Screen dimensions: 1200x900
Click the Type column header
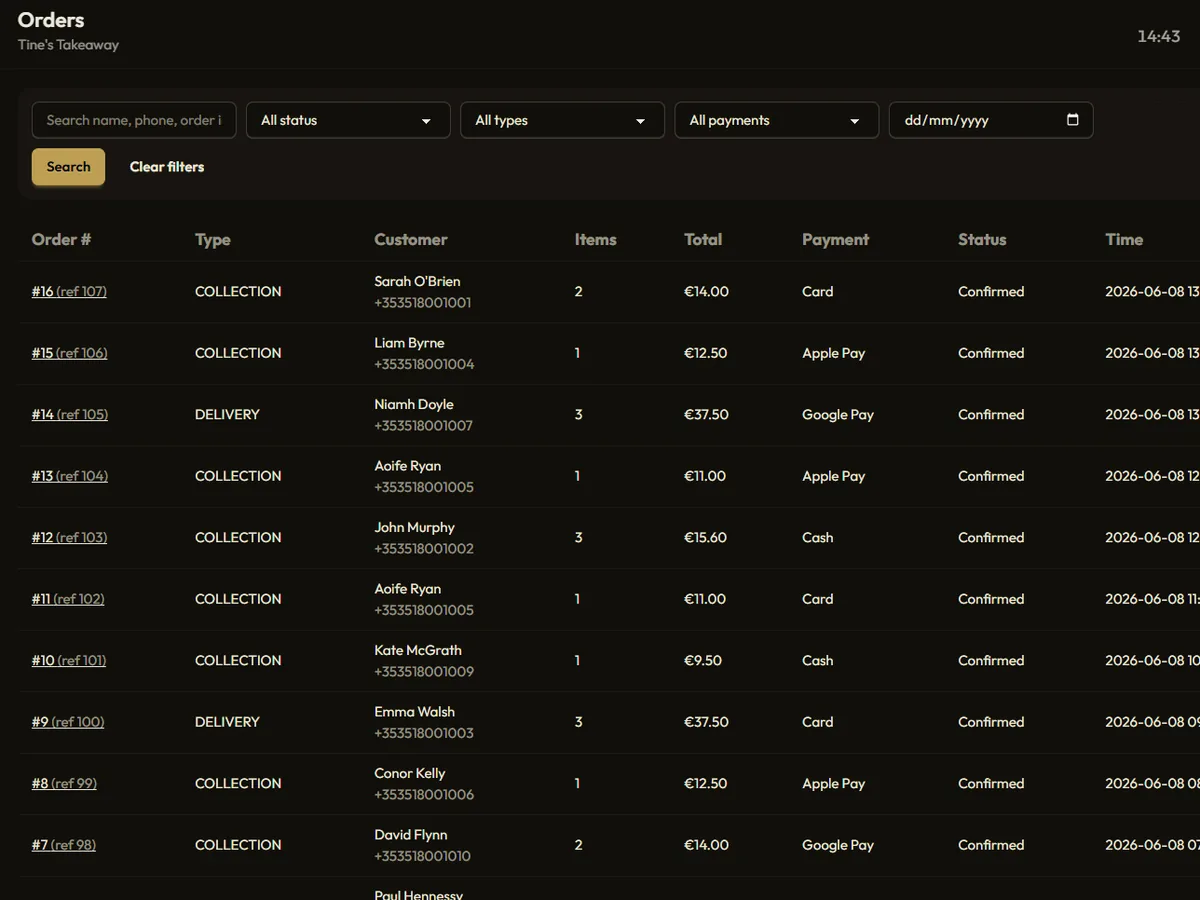click(x=213, y=240)
